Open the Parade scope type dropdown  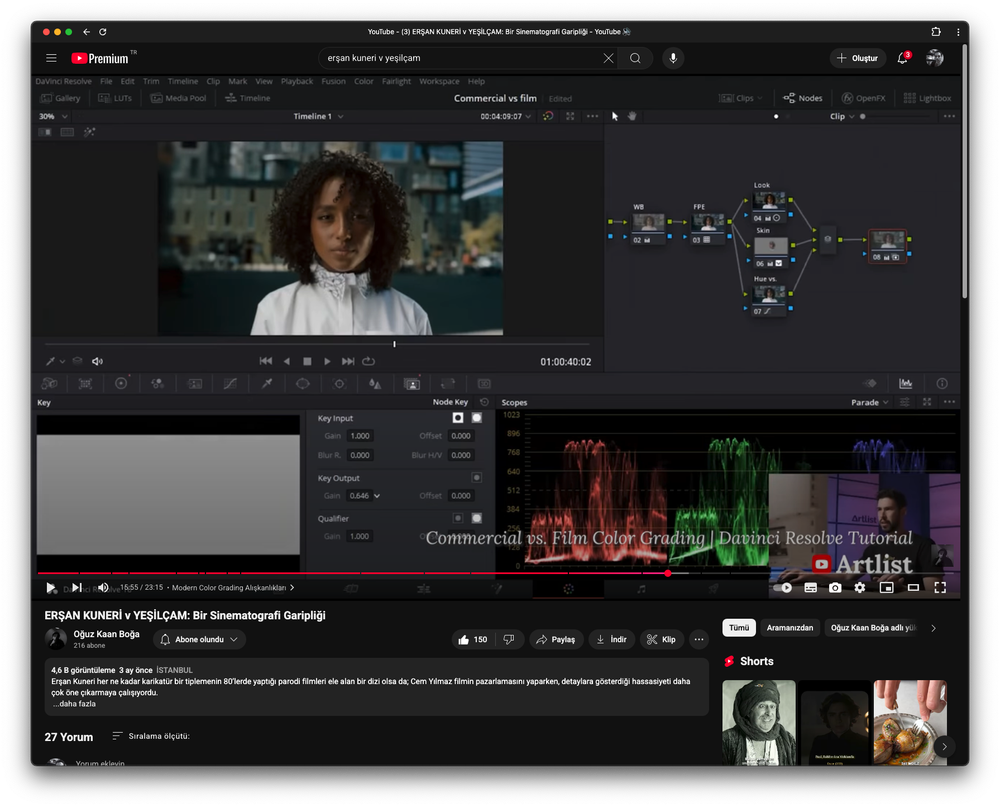point(870,402)
